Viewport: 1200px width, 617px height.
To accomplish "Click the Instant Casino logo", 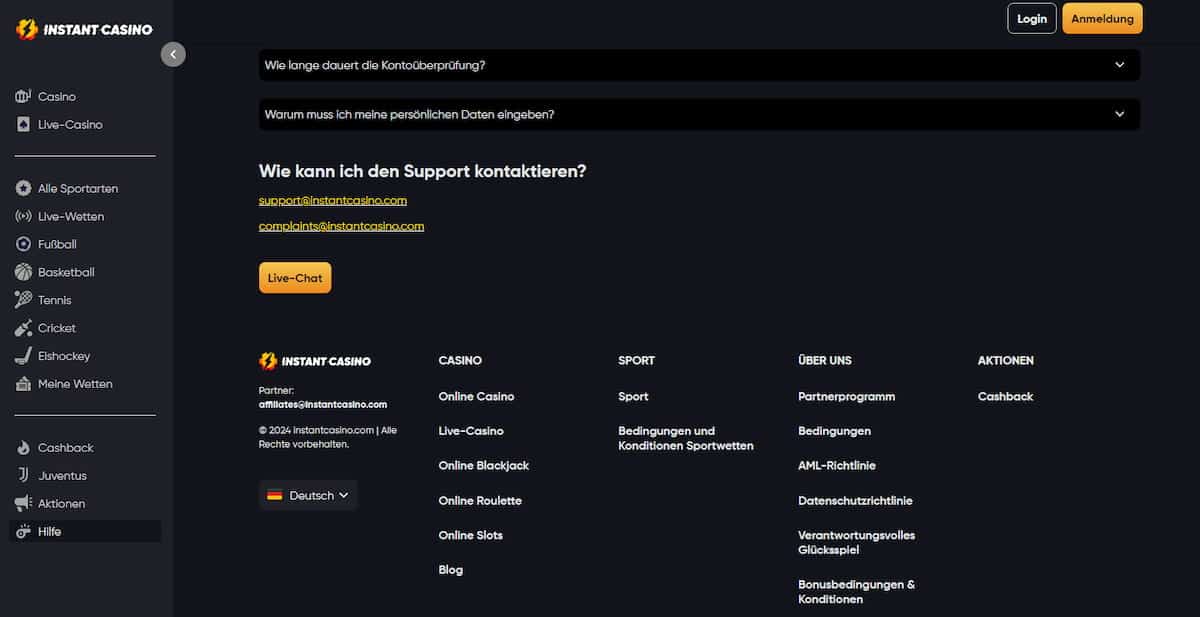I will tap(85, 29).
